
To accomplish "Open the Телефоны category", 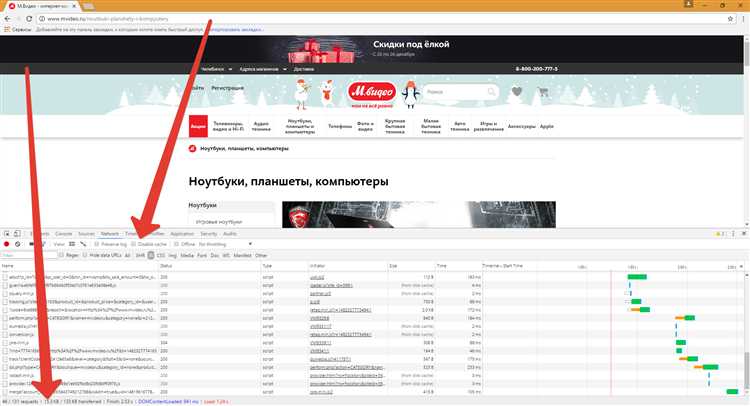I will click(x=340, y=126).
